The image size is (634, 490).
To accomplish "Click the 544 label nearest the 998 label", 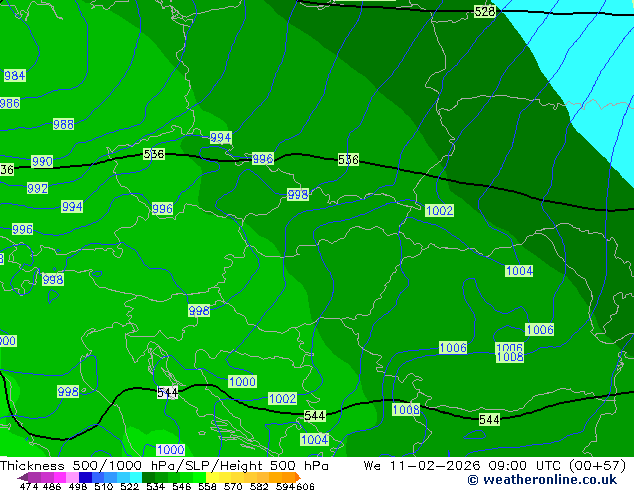I will pos(167,392).
